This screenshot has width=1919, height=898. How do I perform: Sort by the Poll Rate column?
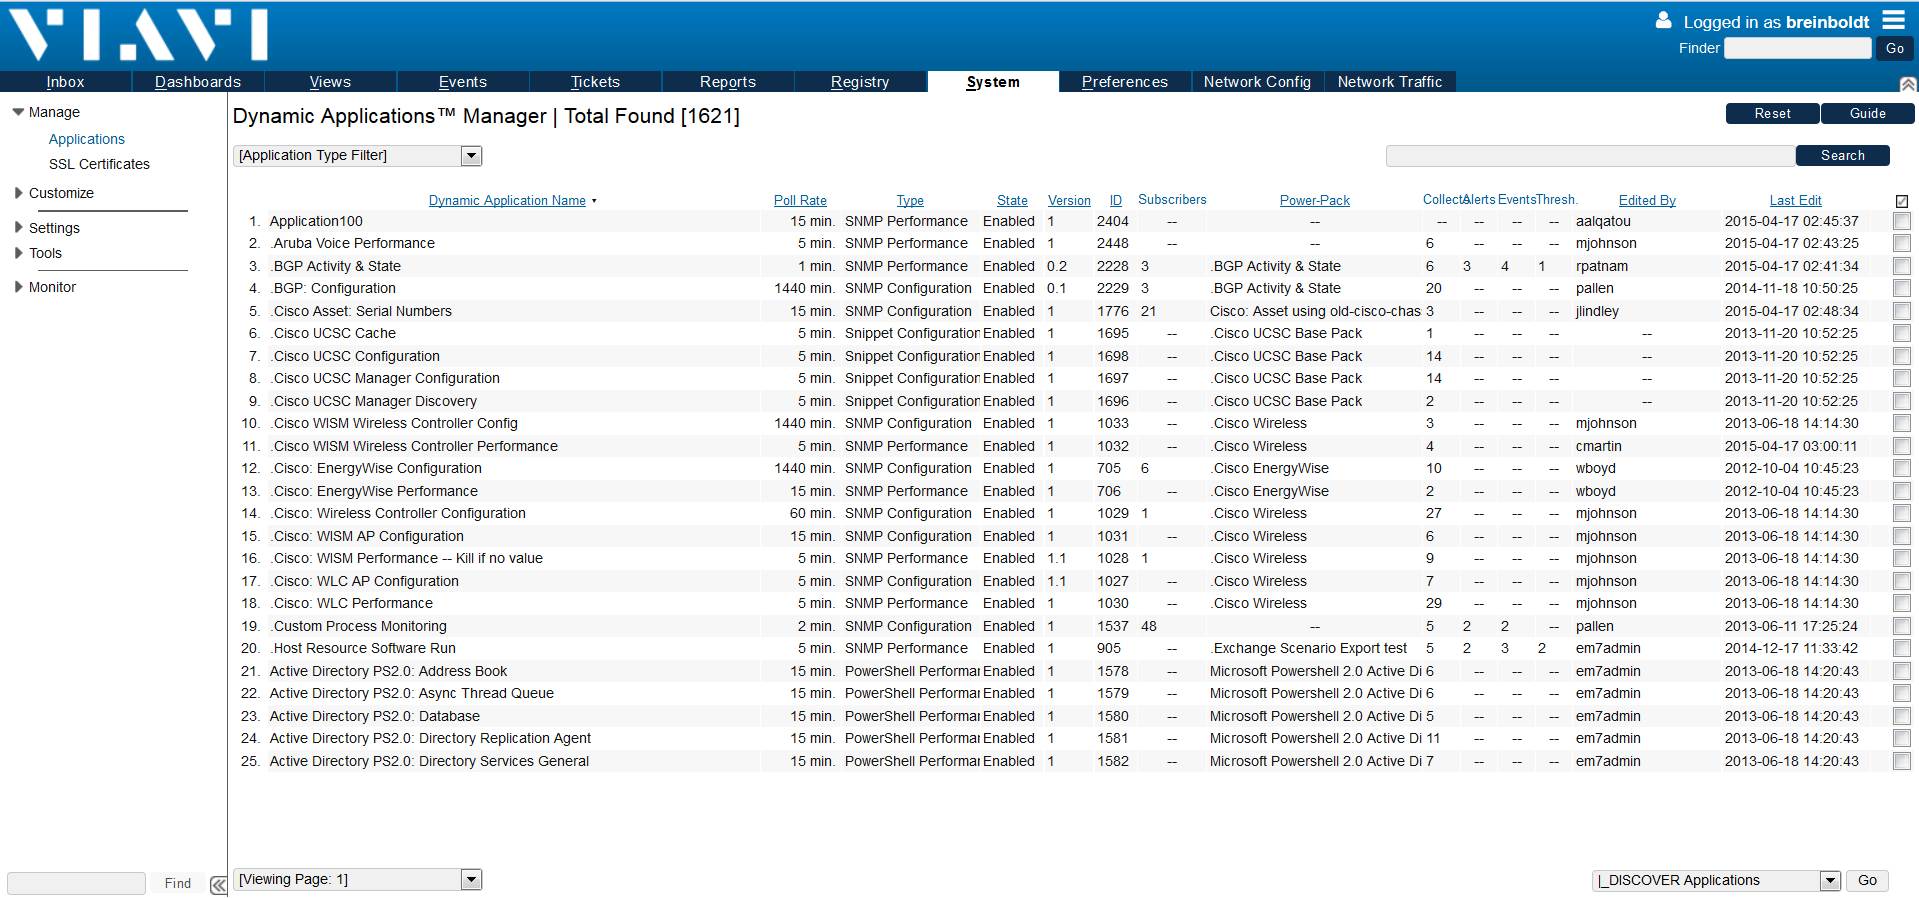(x=800, y=200)
